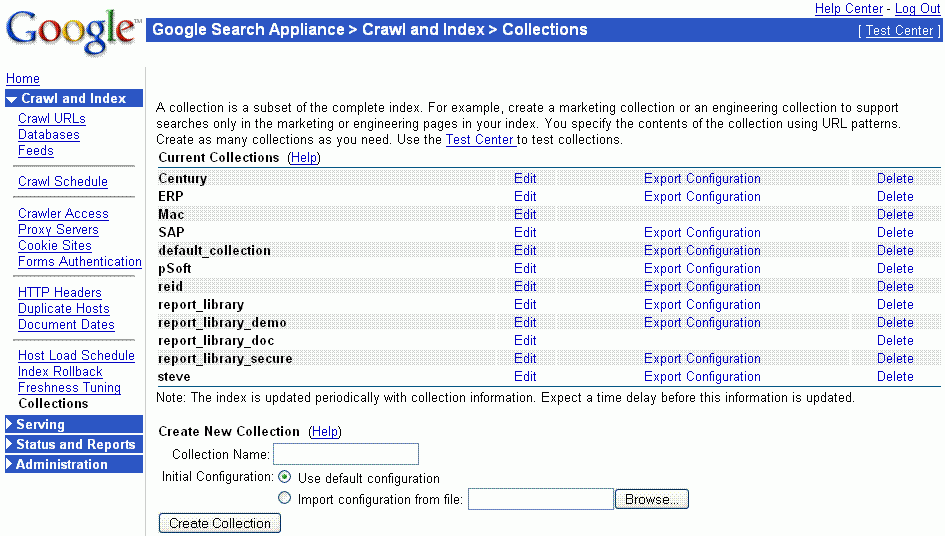Export Configuration for ERP collection

(702, 197)
